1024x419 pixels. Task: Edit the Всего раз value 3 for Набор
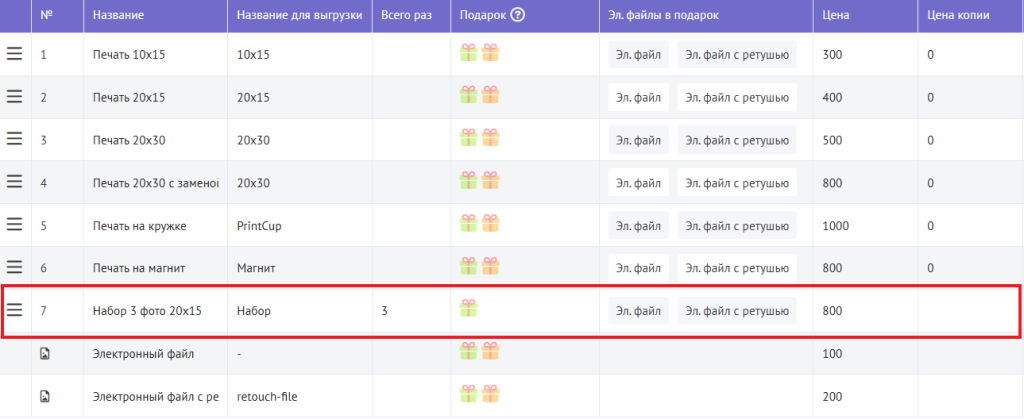point(385,311)
